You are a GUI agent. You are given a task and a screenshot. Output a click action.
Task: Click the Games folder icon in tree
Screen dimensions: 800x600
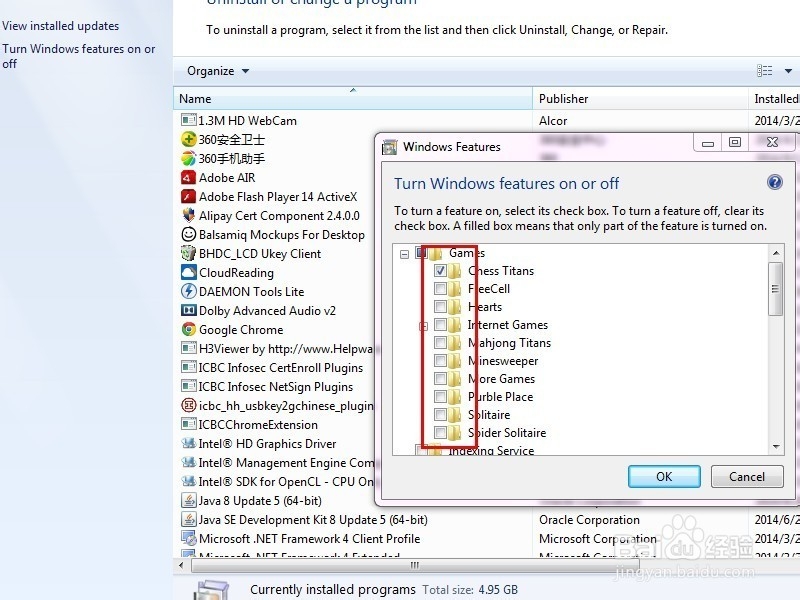click(x=435, y=253)
